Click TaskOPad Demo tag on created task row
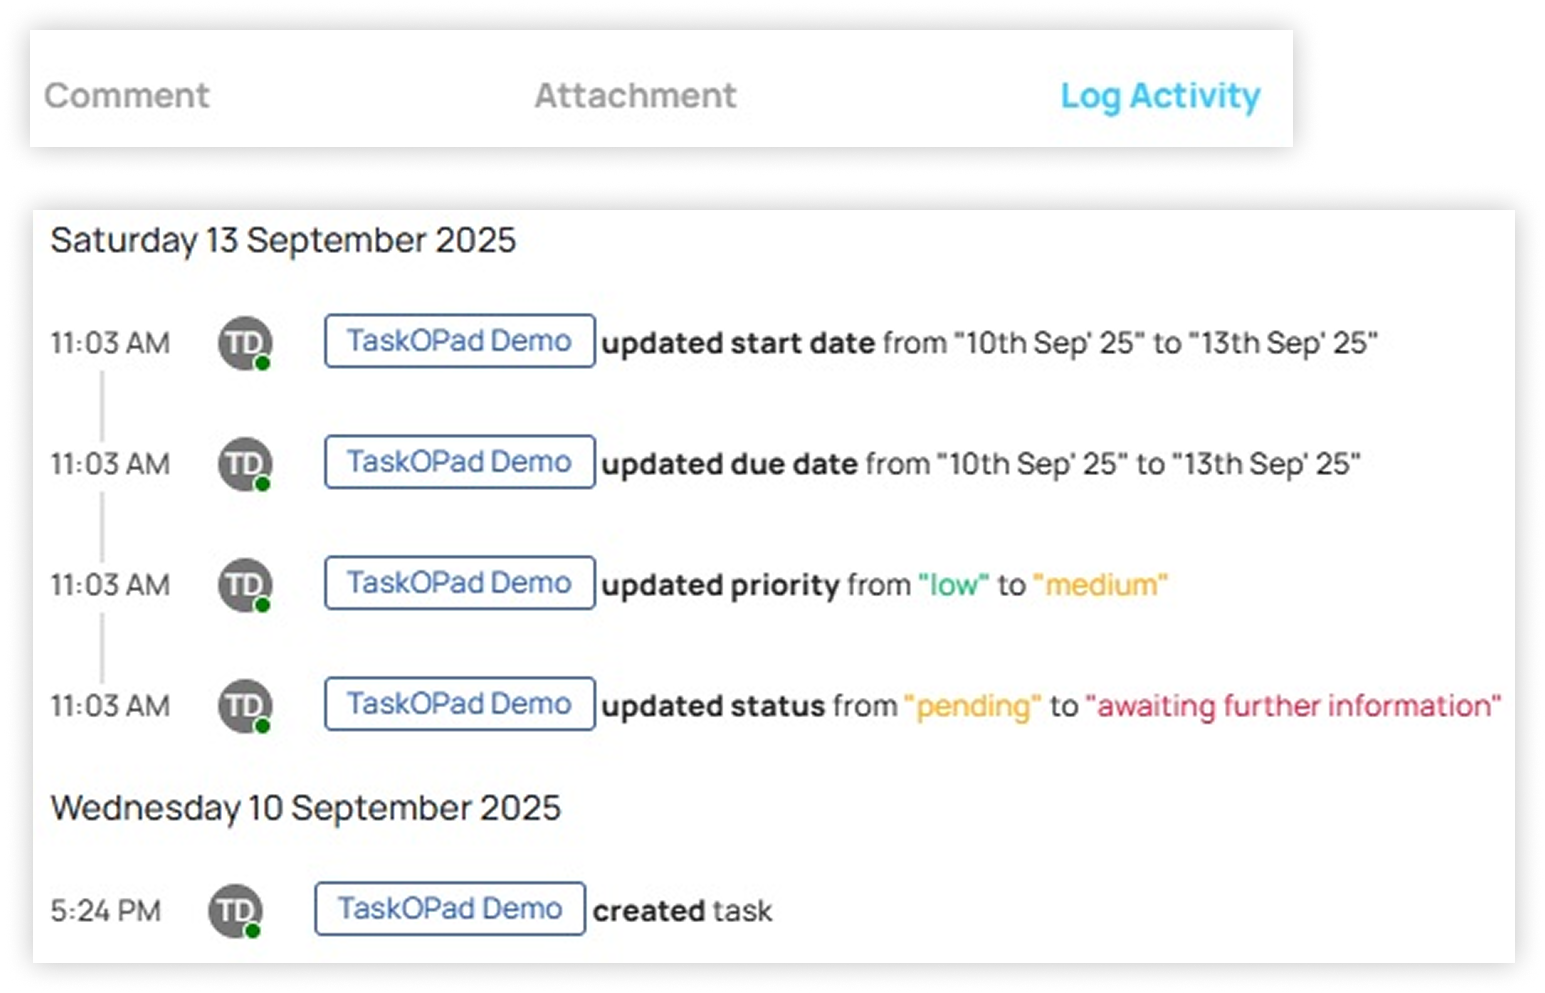 point(450,908)
